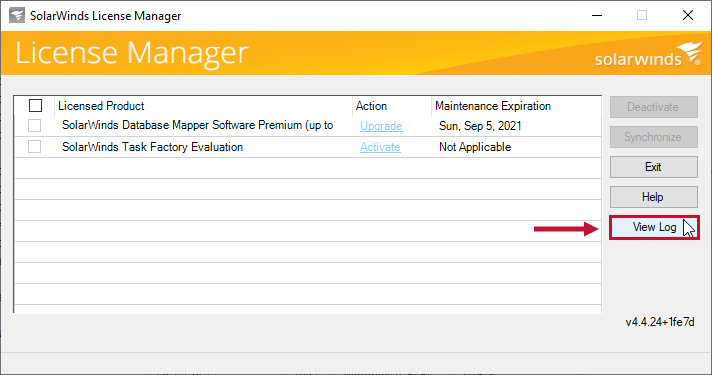The height and width of the screenshot is (375, 712).
Task: Minimize the License Manager window
Action: coord(597,15)
